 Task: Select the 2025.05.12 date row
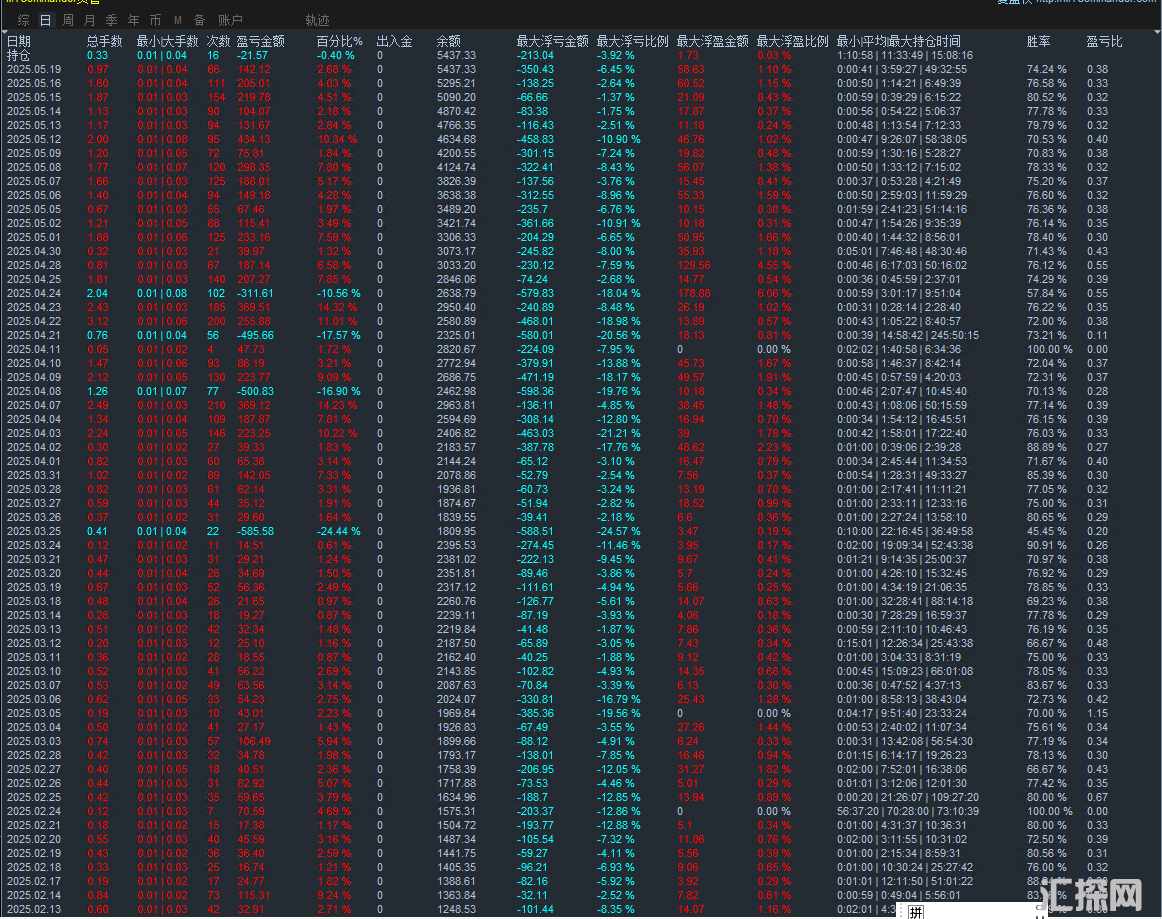coord(34,139)
